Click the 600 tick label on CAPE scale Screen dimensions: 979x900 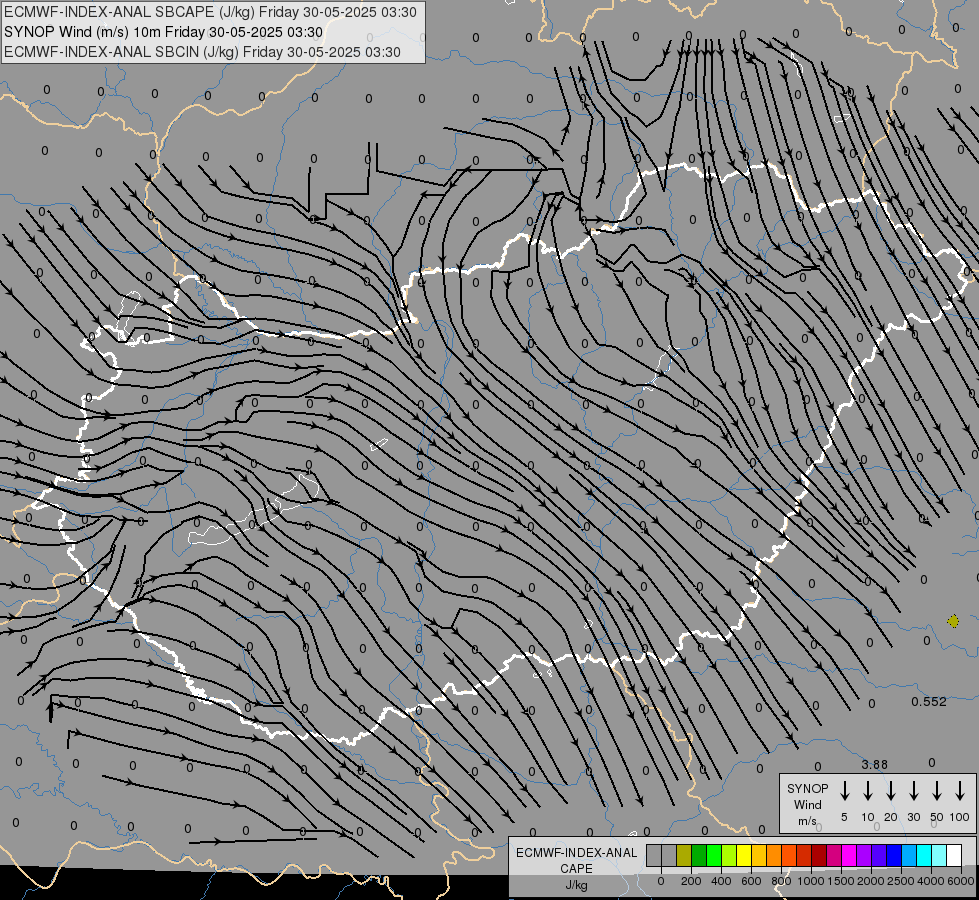point(751,881)
